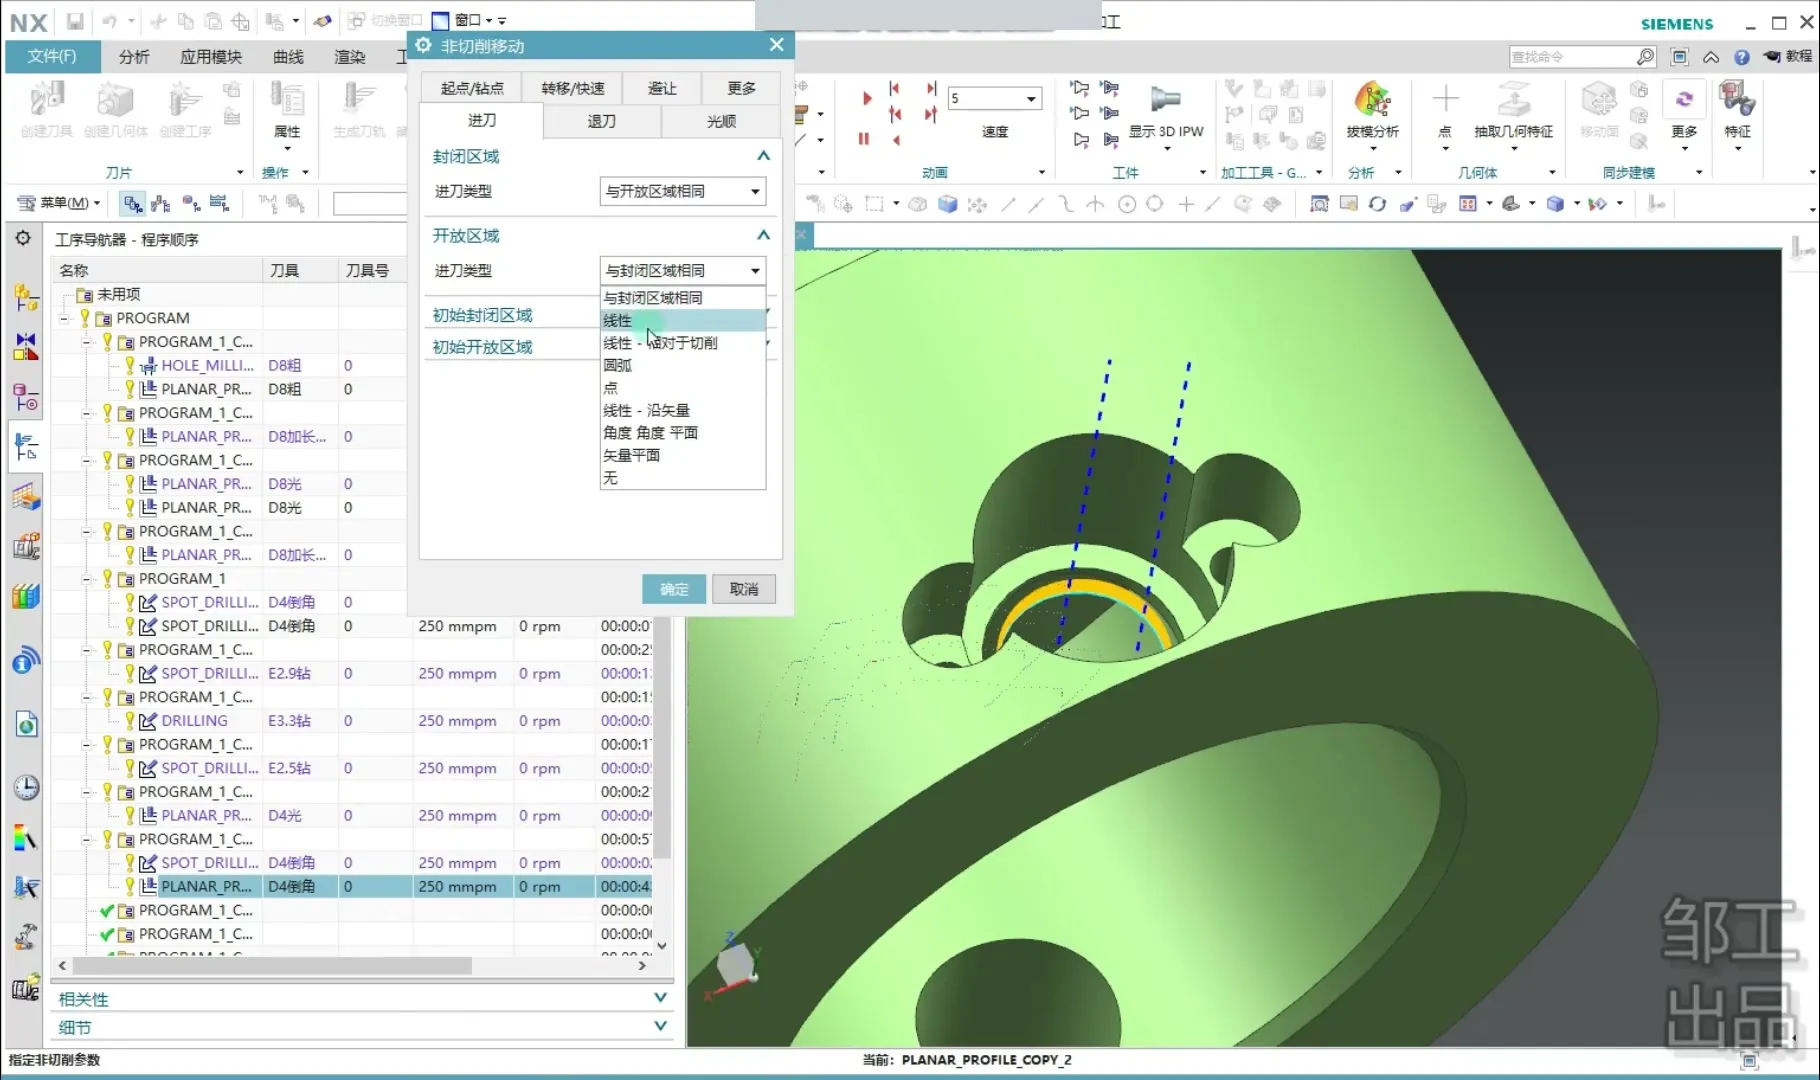Open the 转移/快速 tab
Screen dimensions: 1820x1080
tap(572, 88)
